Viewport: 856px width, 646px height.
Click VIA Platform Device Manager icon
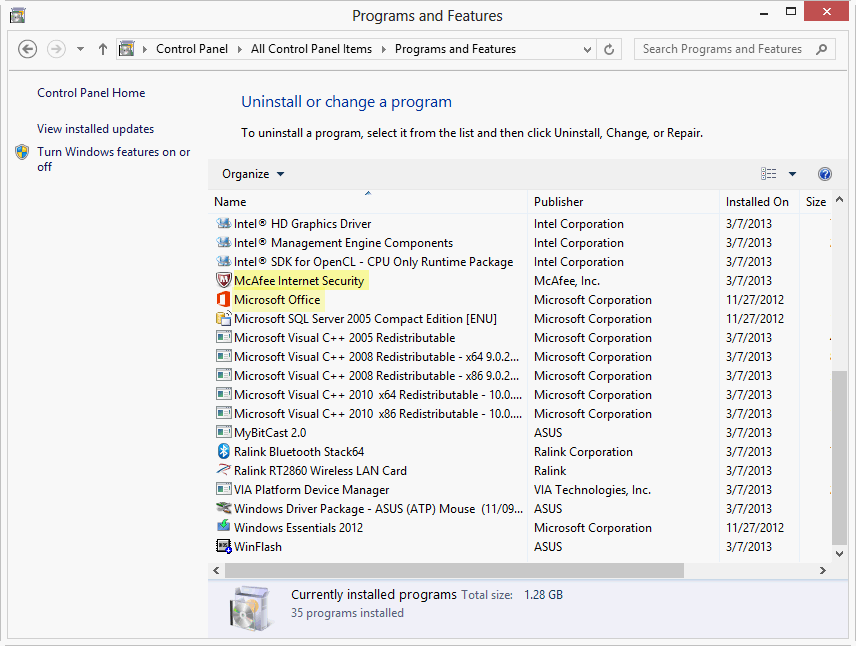[224, 489]
